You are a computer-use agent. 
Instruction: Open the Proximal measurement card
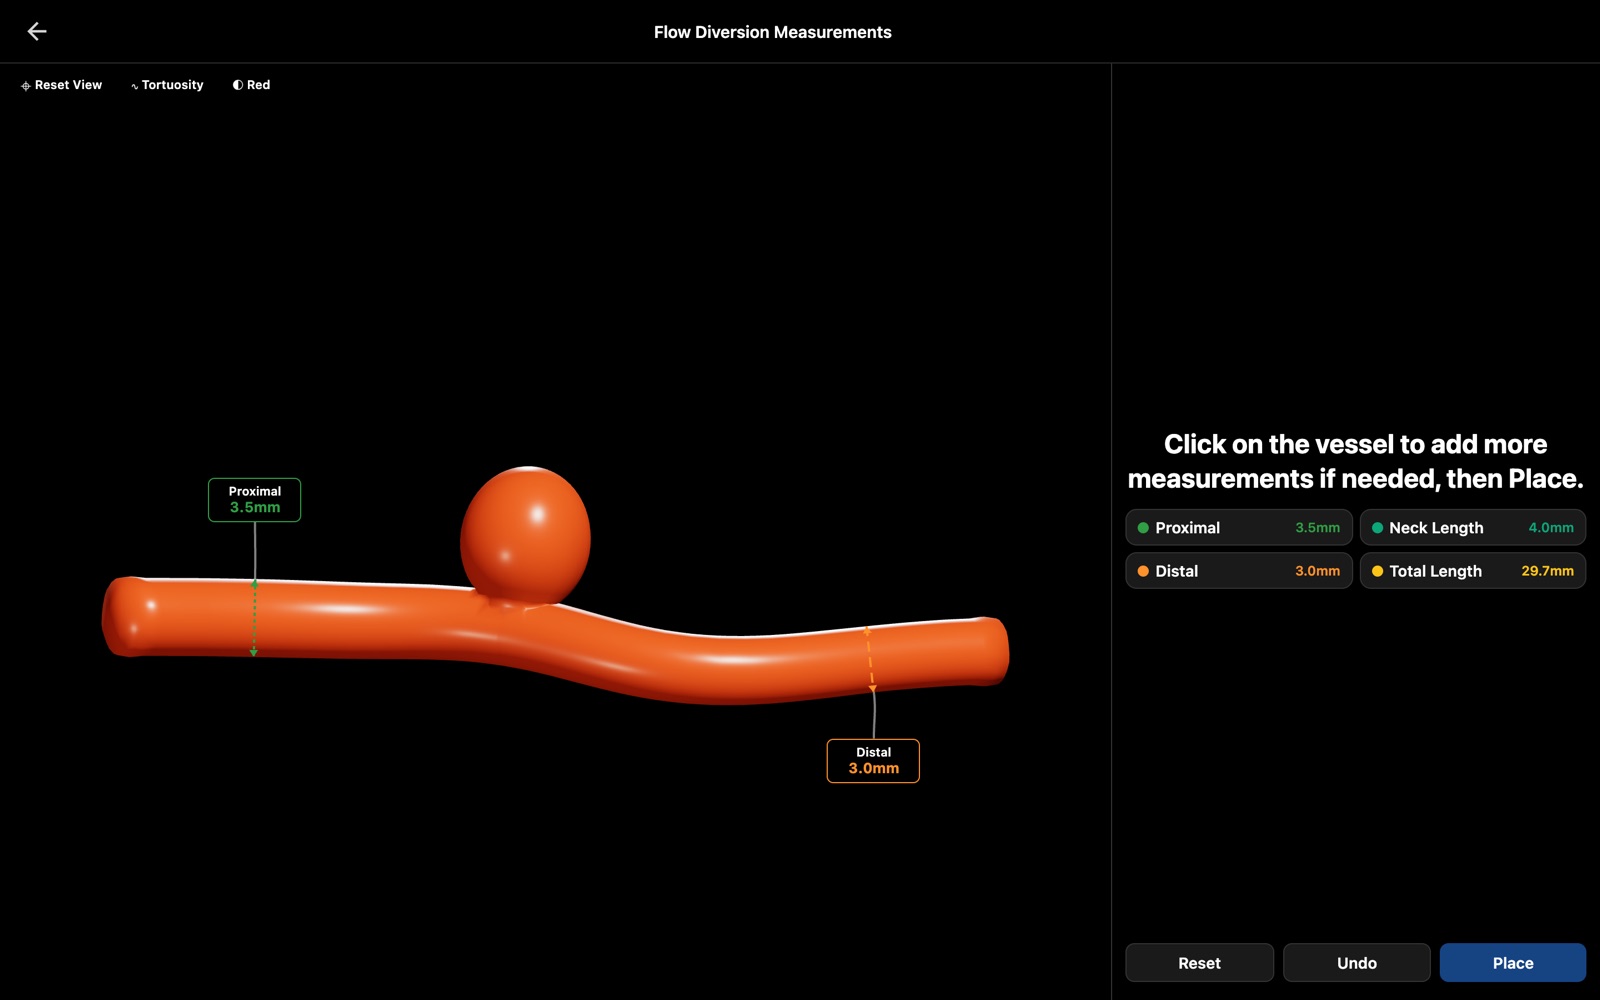[1239, 527]
